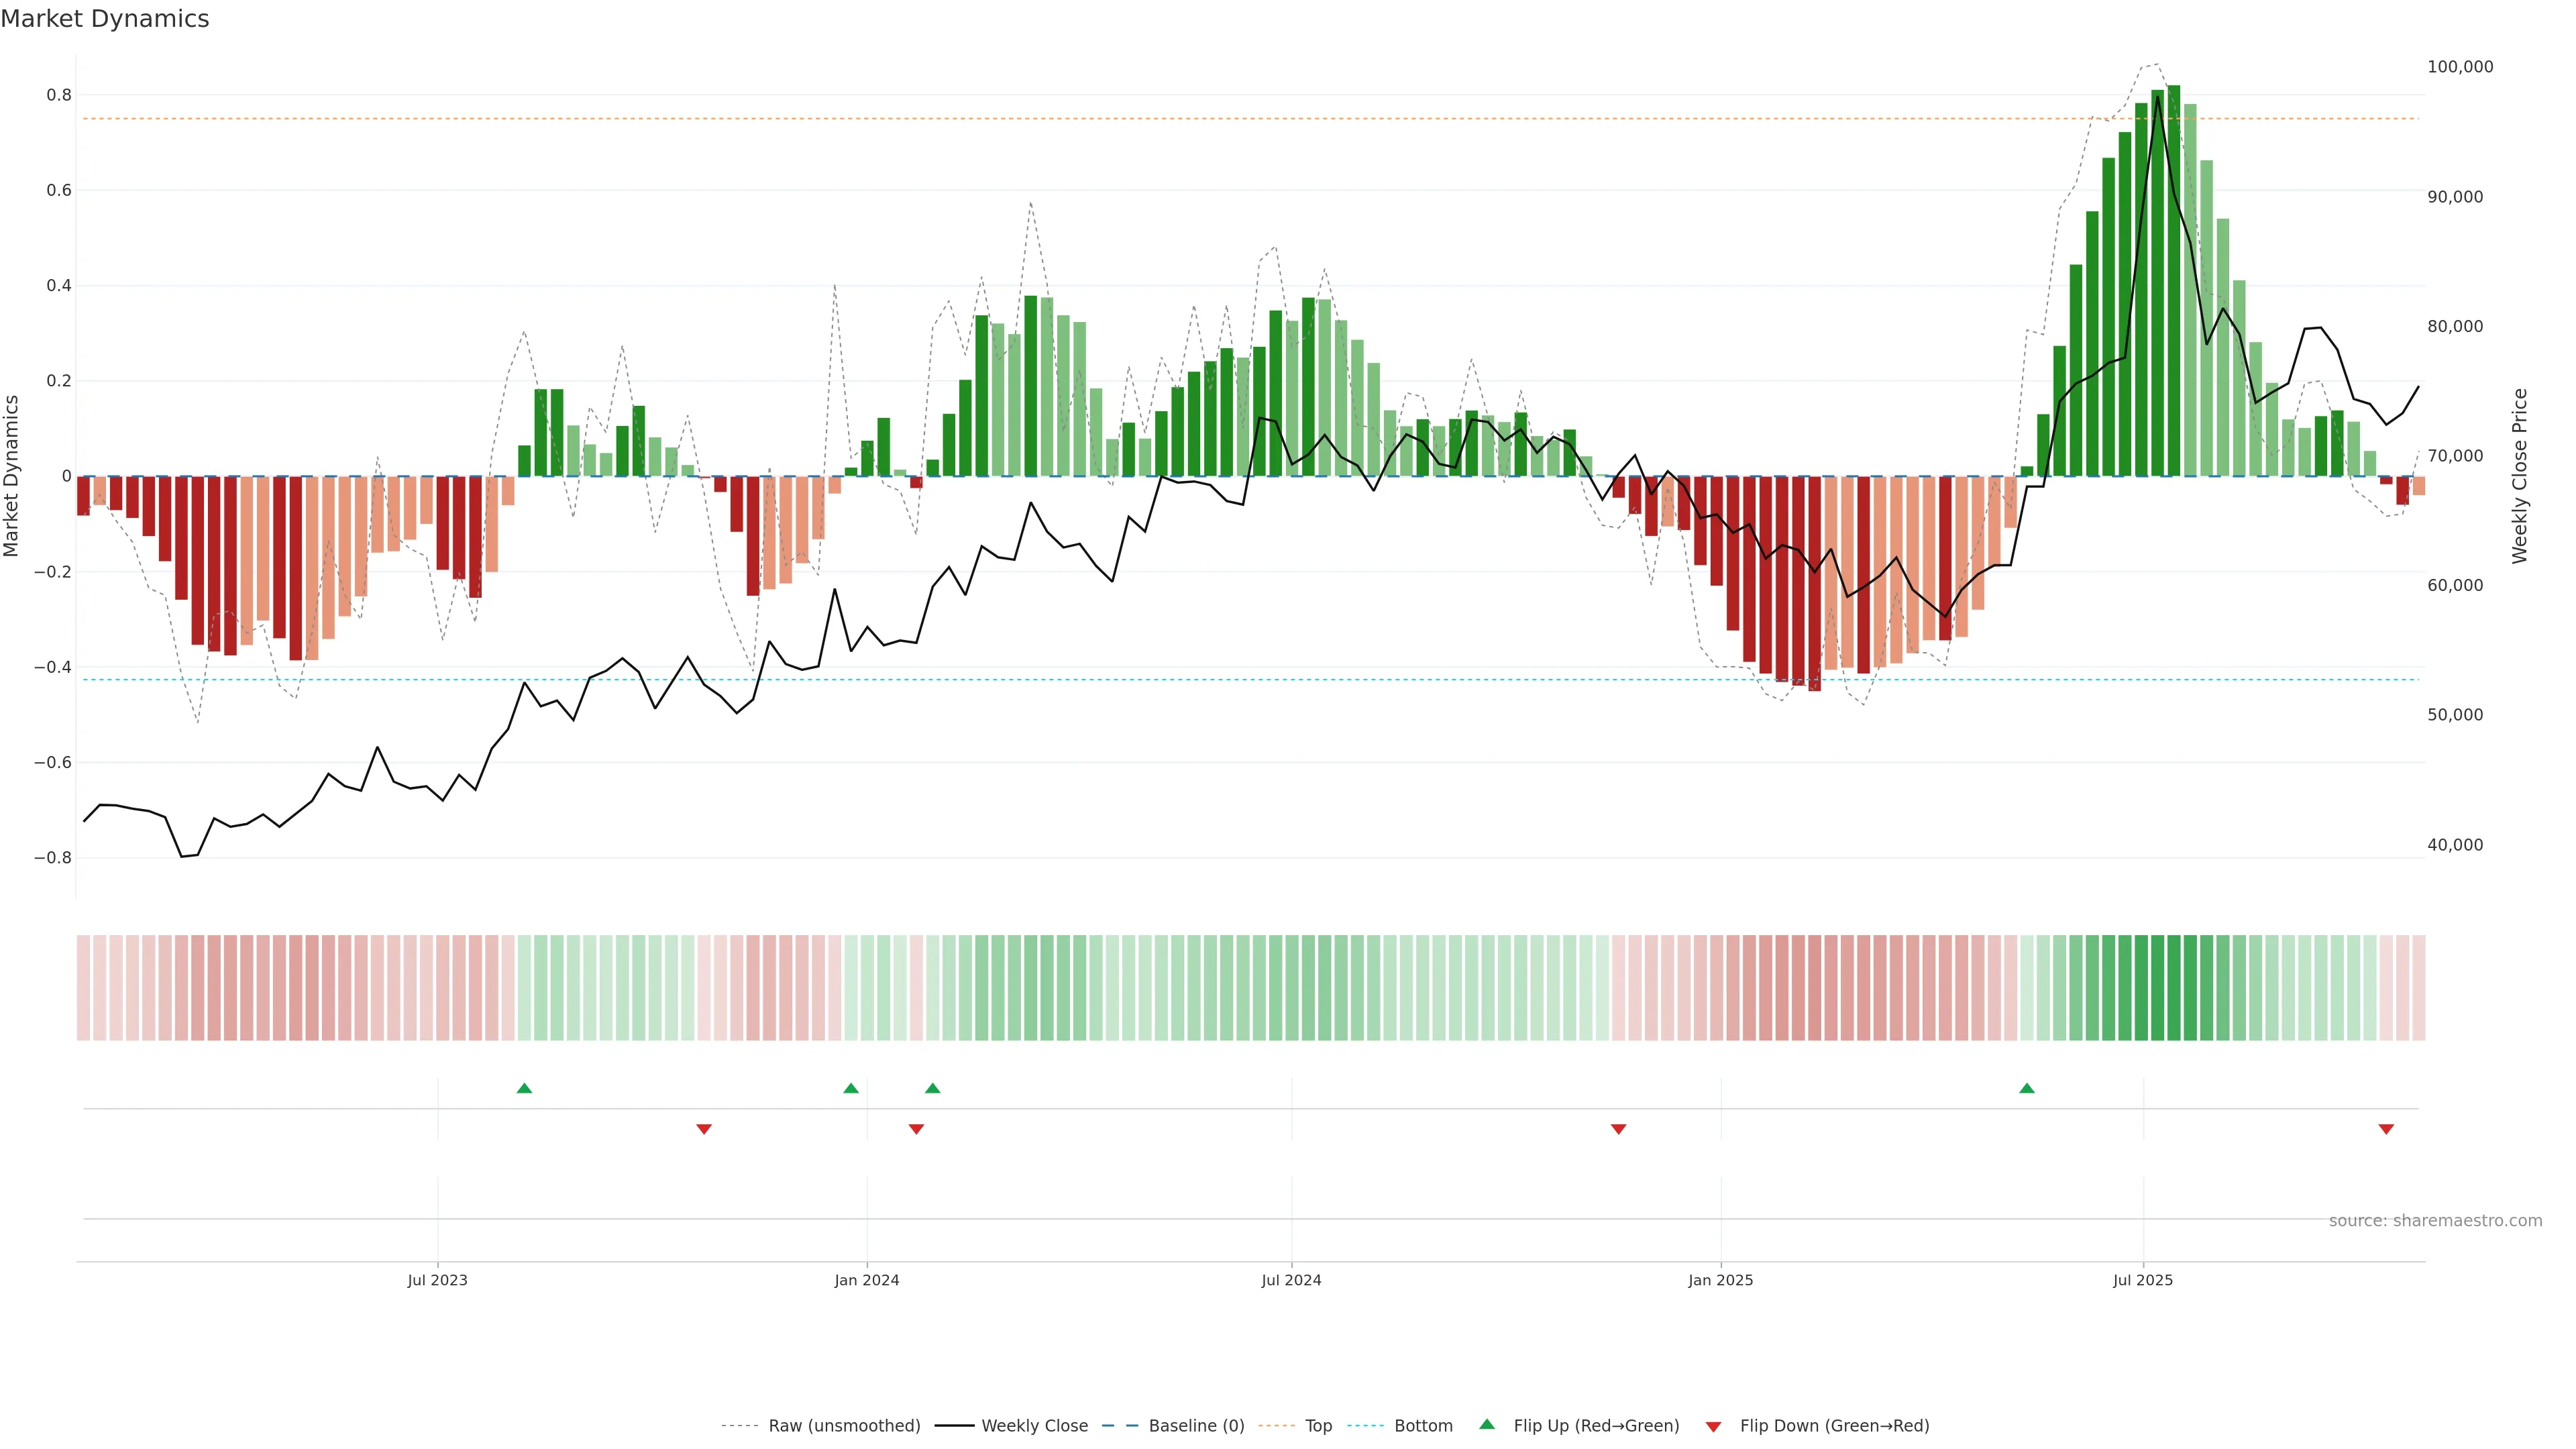Click the darkest green heatmap strip cell
Viewport: 2576px width, 1449px height.
click(x=2174, y=988)
